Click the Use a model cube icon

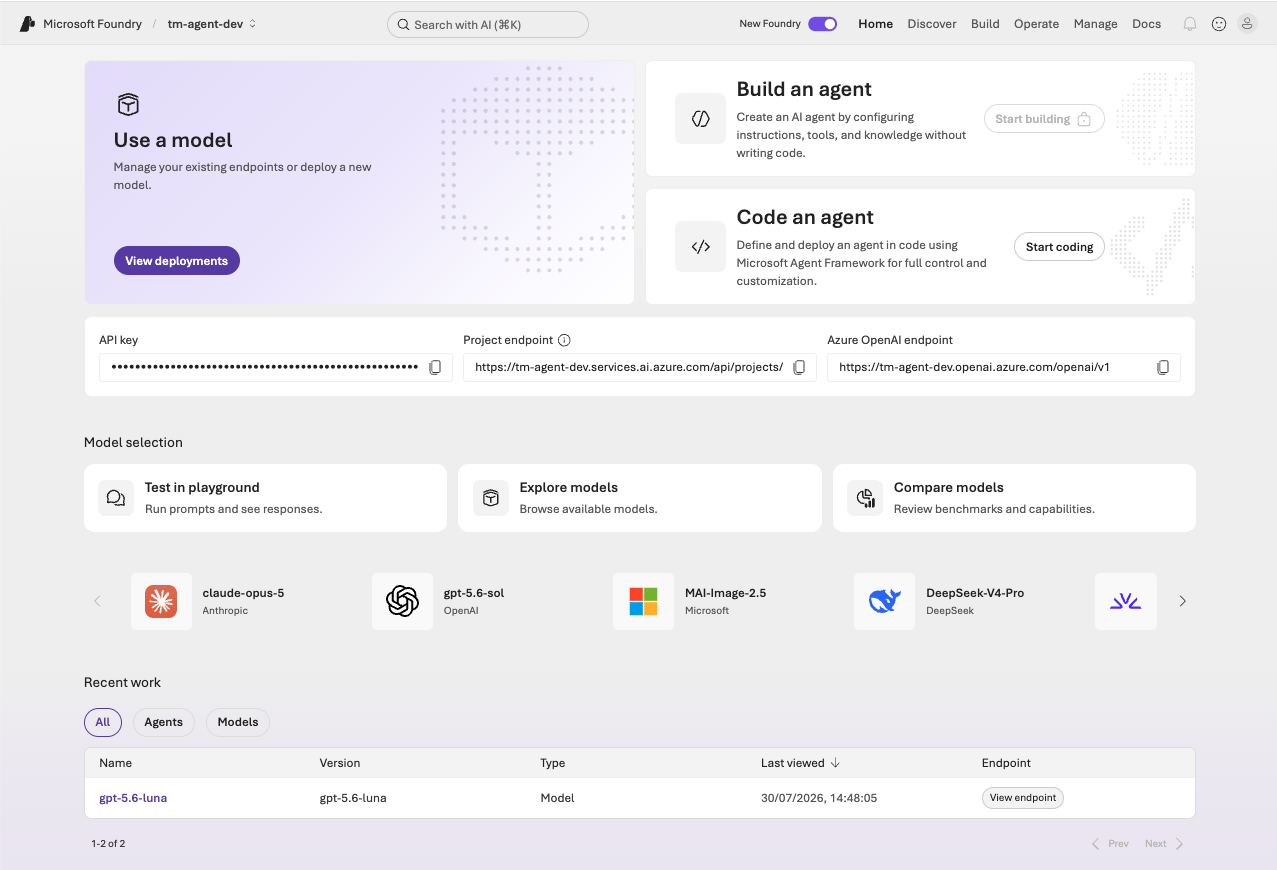[x=128, y=104]
